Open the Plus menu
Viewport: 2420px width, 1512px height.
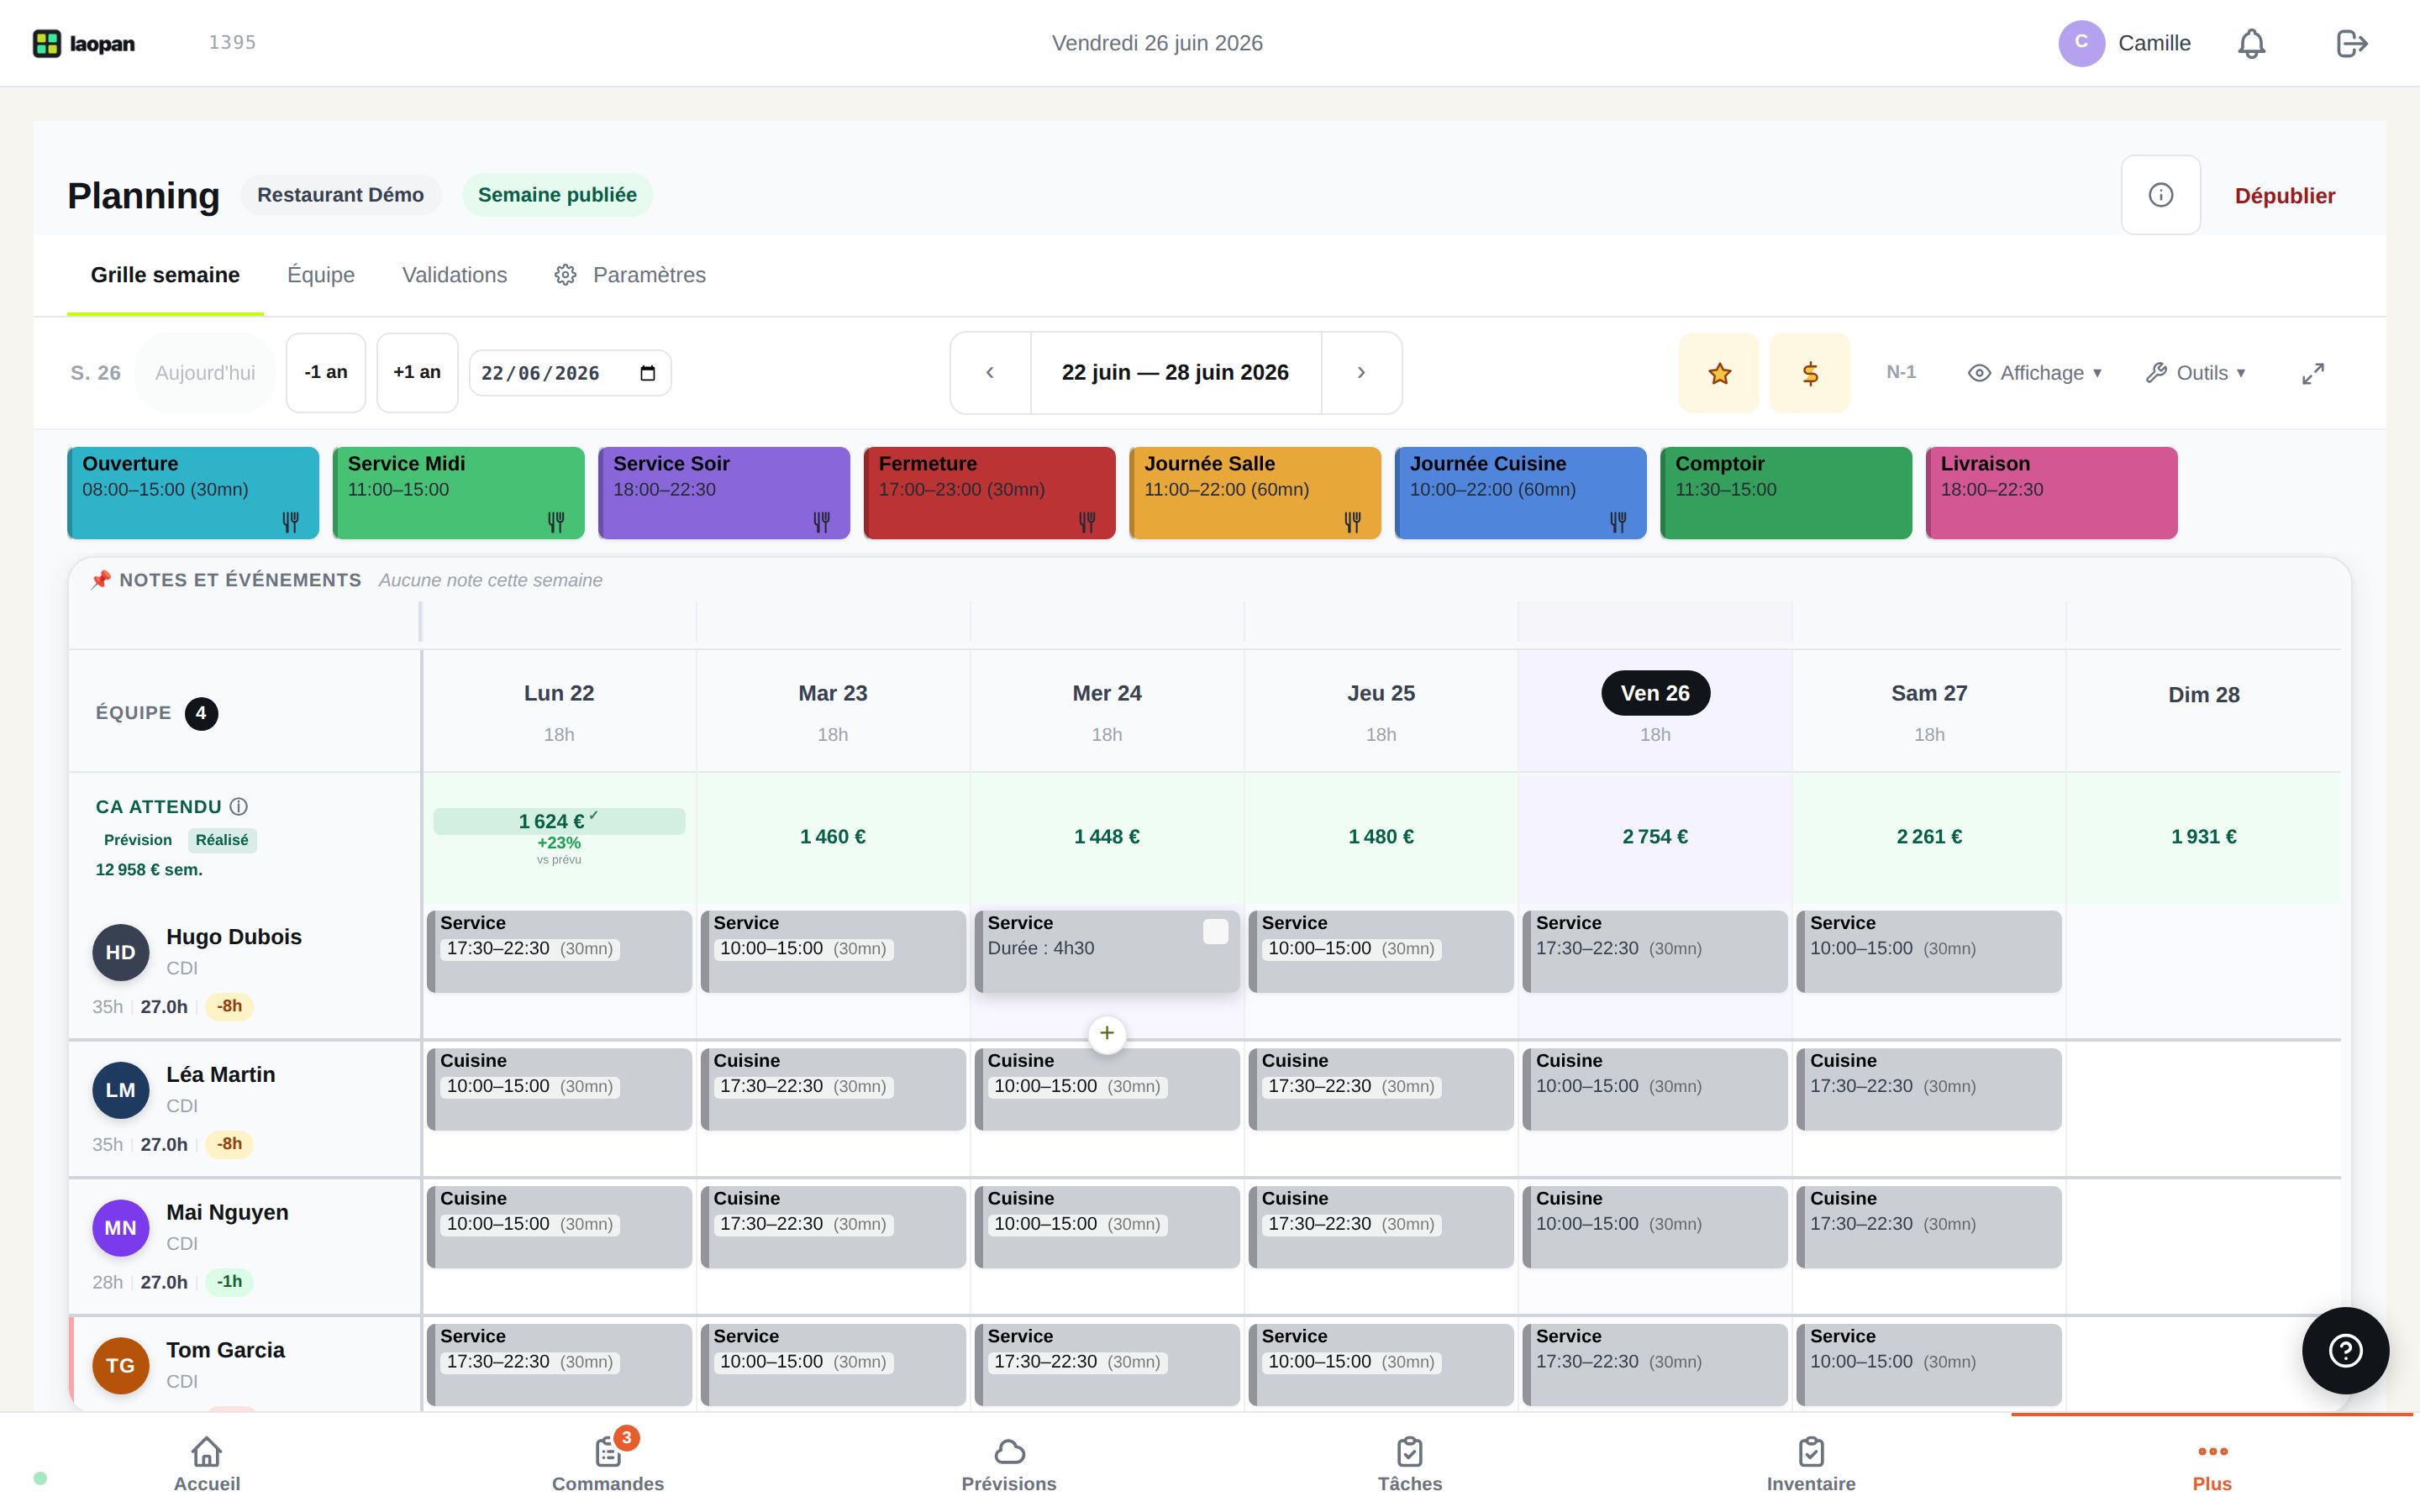click(2212, 1464)
